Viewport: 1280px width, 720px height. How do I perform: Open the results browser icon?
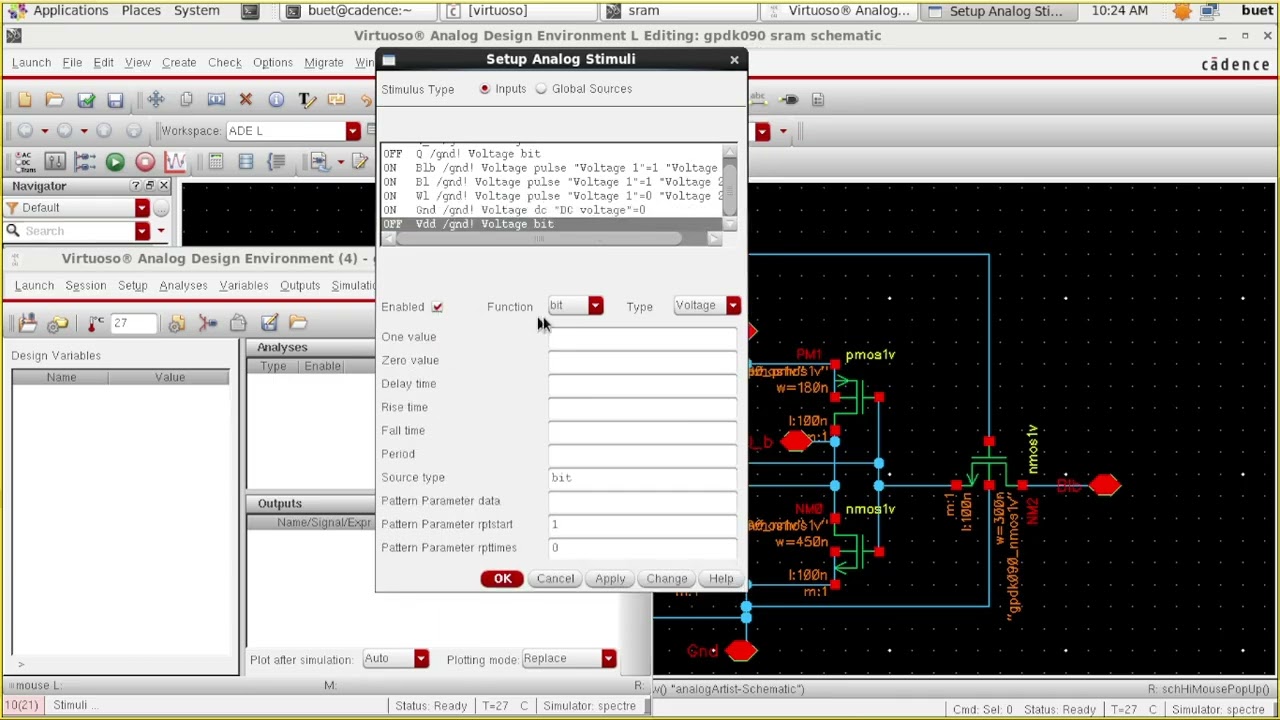click(x=246, y=162)
